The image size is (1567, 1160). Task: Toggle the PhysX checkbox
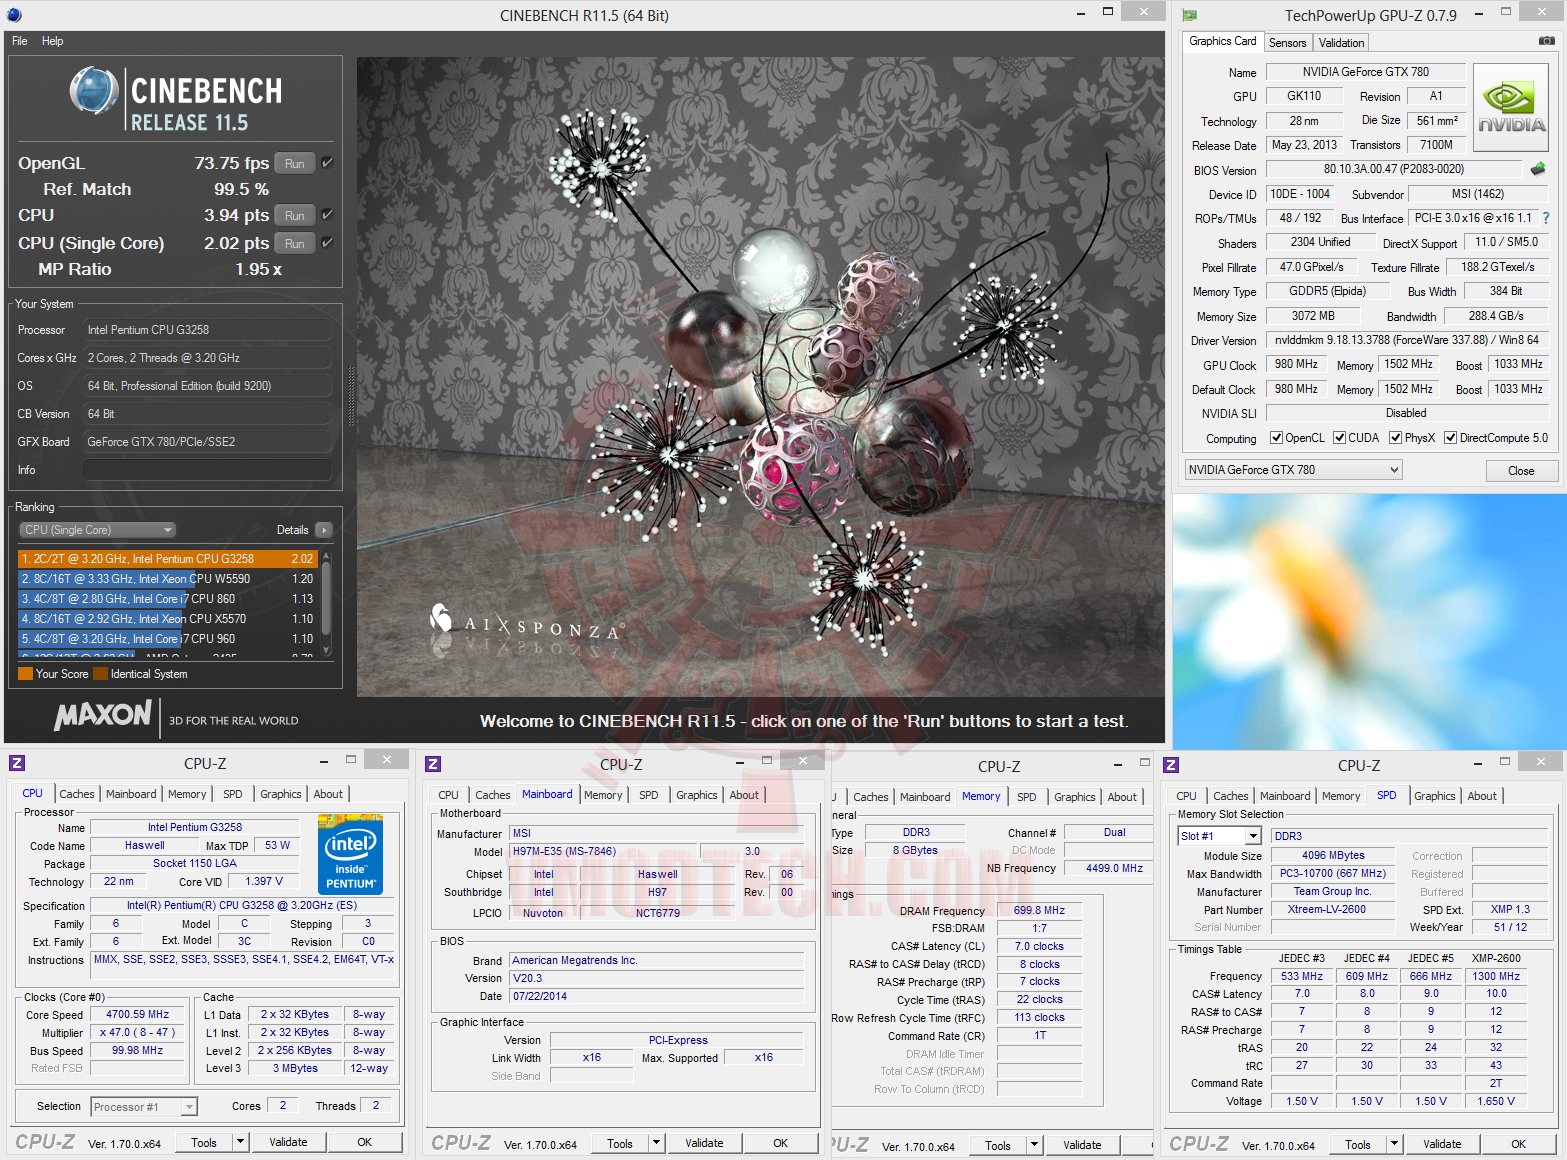1395,438
